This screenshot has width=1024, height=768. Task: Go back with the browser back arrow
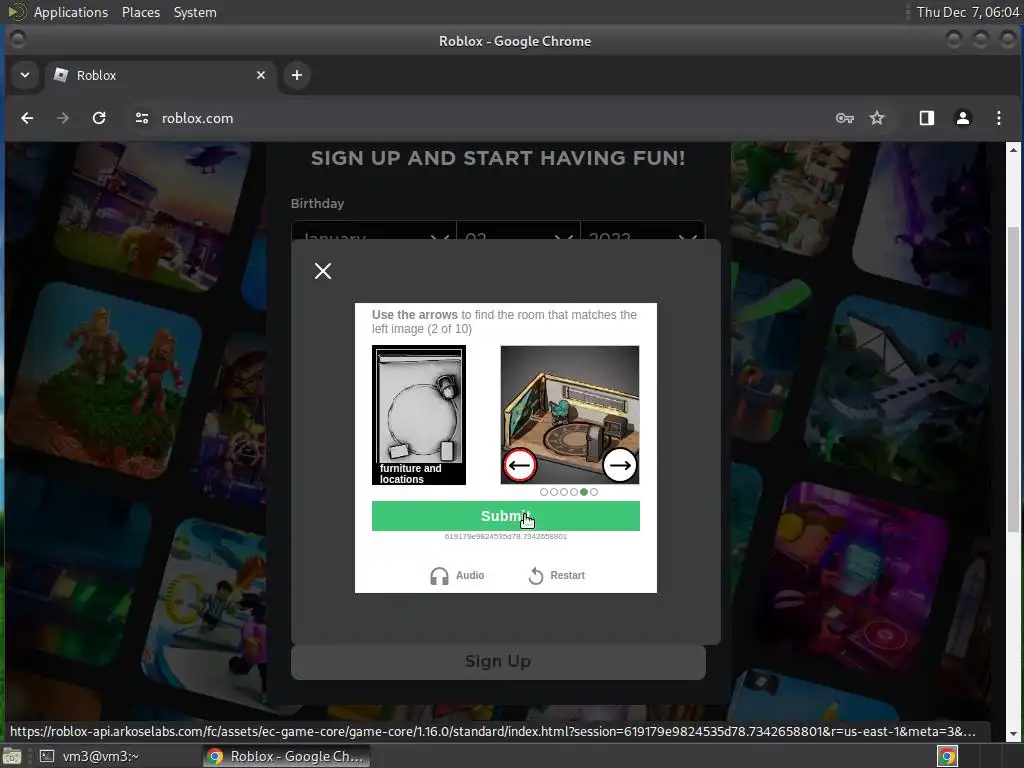pos(27,118)
